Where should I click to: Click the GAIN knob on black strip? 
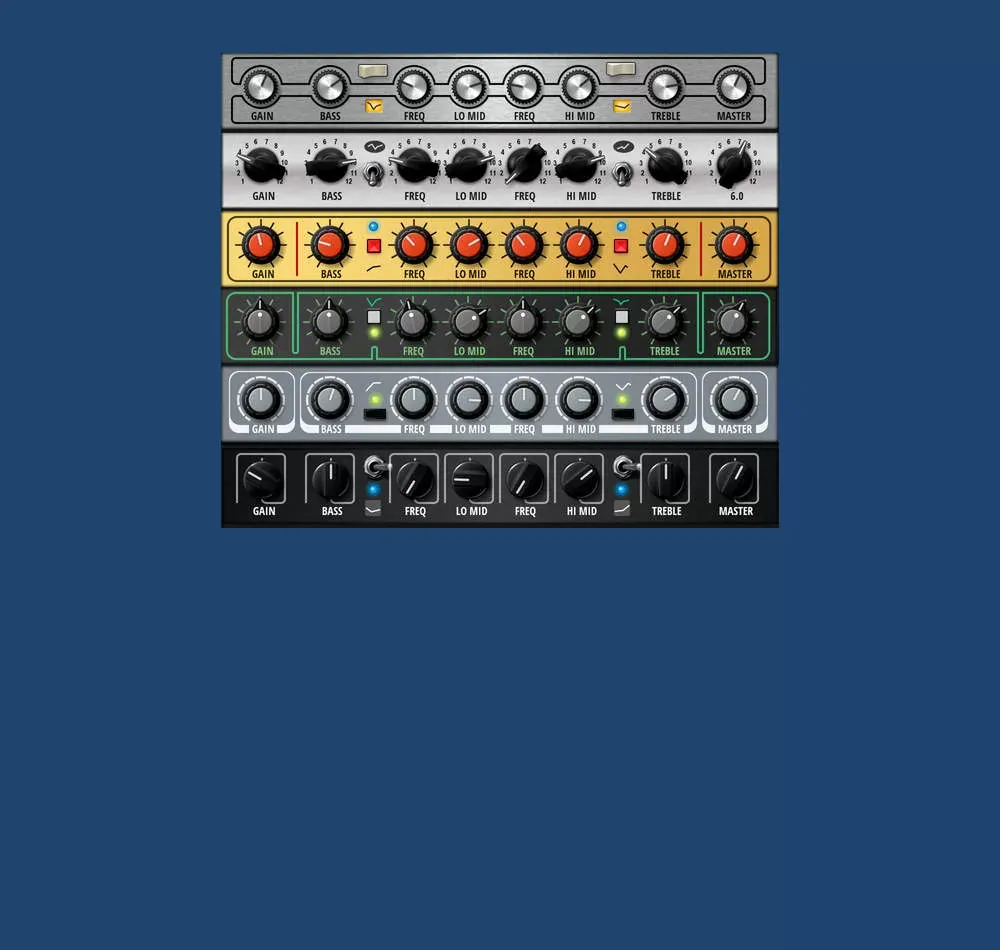261,479
